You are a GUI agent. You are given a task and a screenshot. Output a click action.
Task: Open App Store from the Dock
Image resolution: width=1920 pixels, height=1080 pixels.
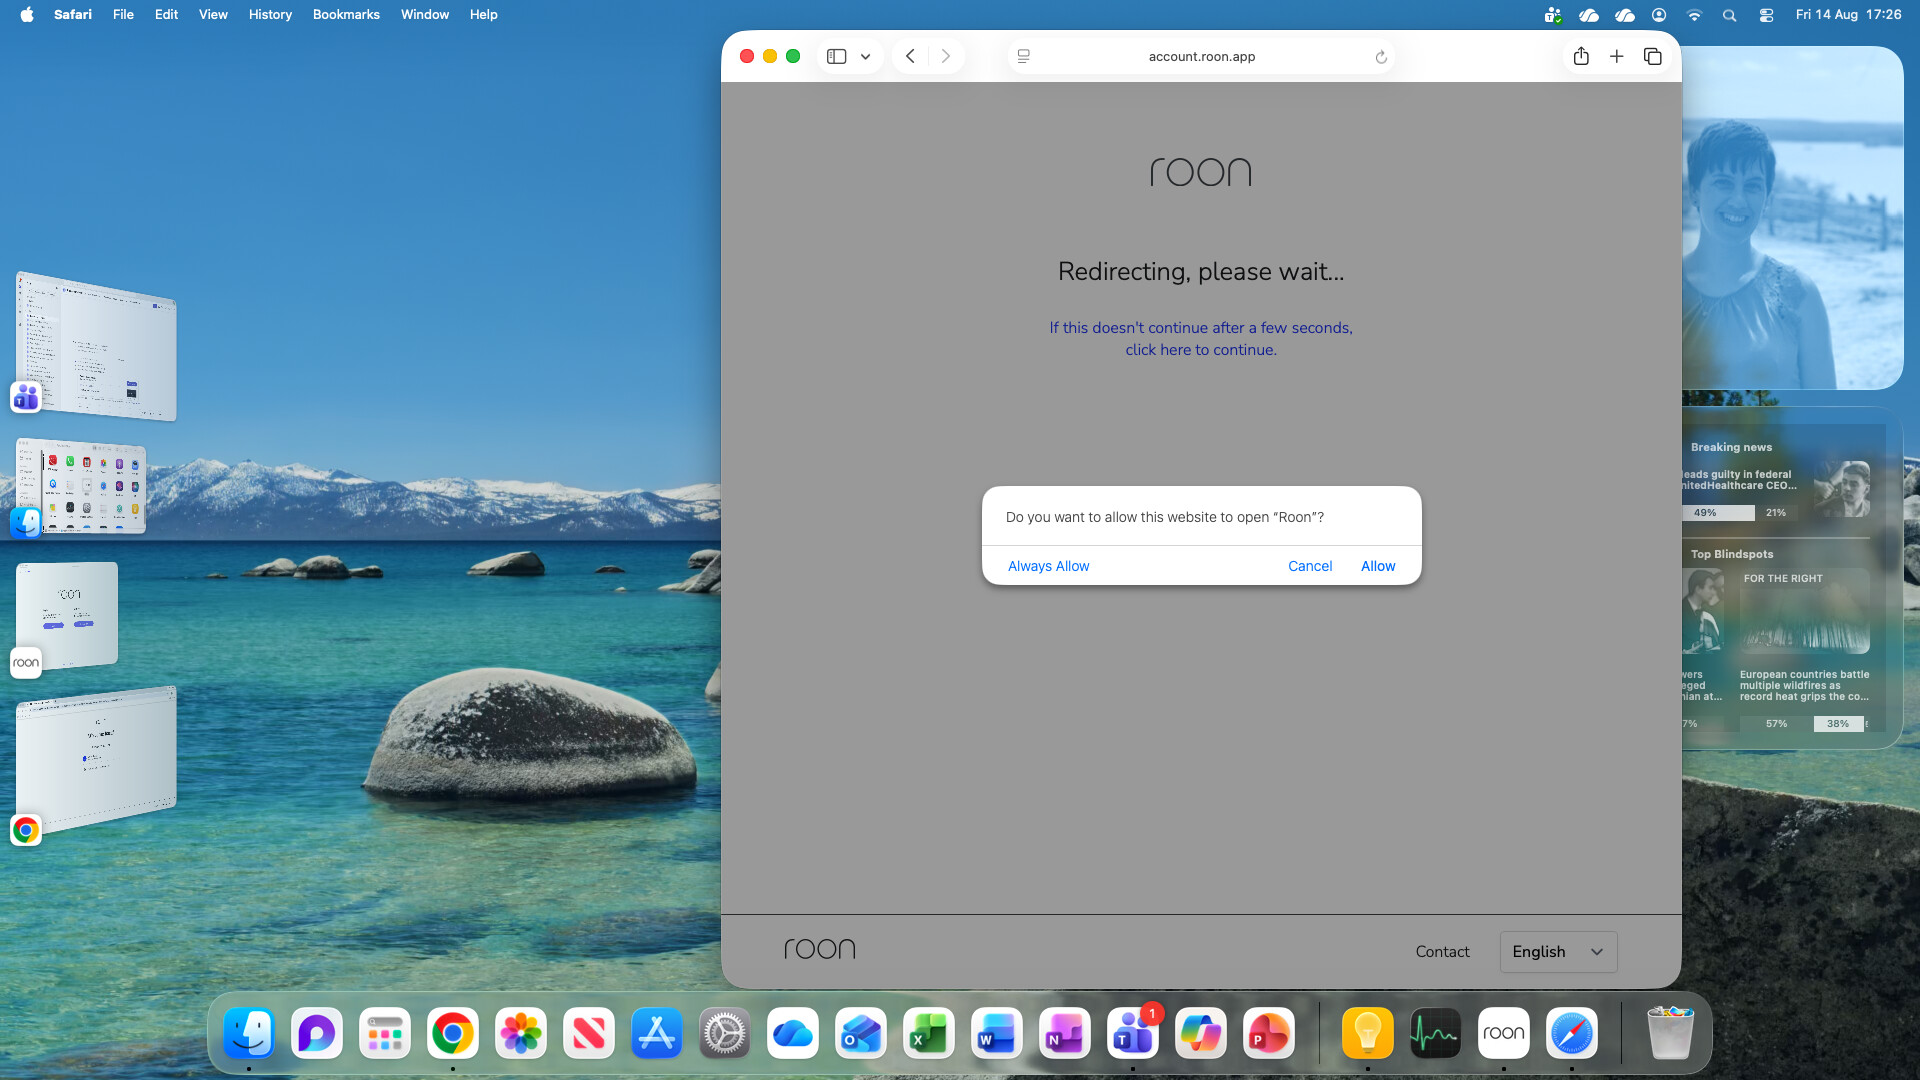tap(657, 1033)
